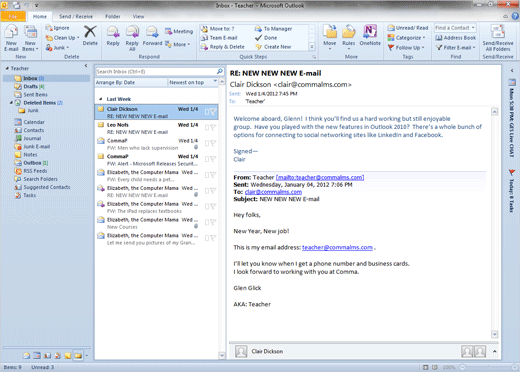
Task: Collapse the Last Week group
Action: [101, 99]
